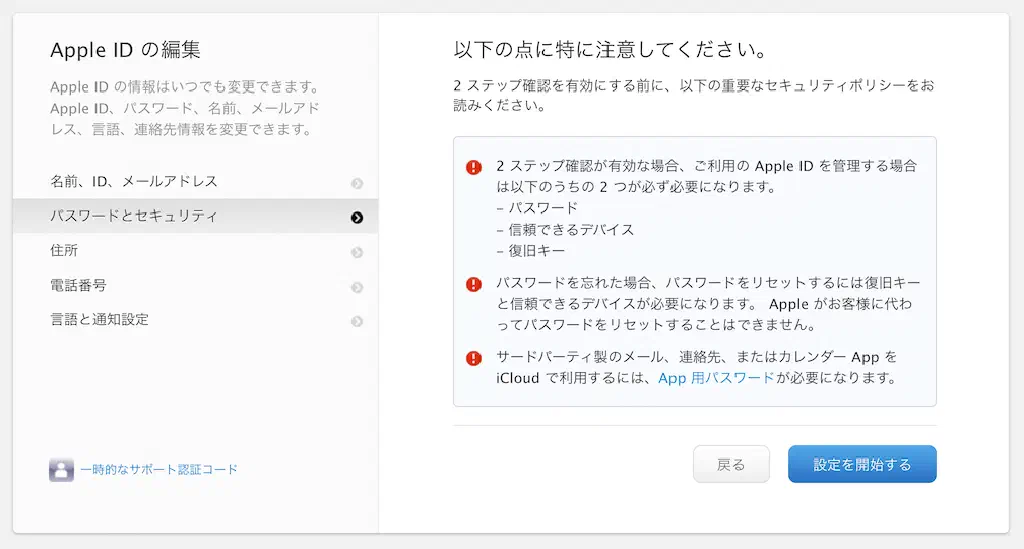
Task: Select パスワードとセキュリティ in the sidebar
Action: 134,216
